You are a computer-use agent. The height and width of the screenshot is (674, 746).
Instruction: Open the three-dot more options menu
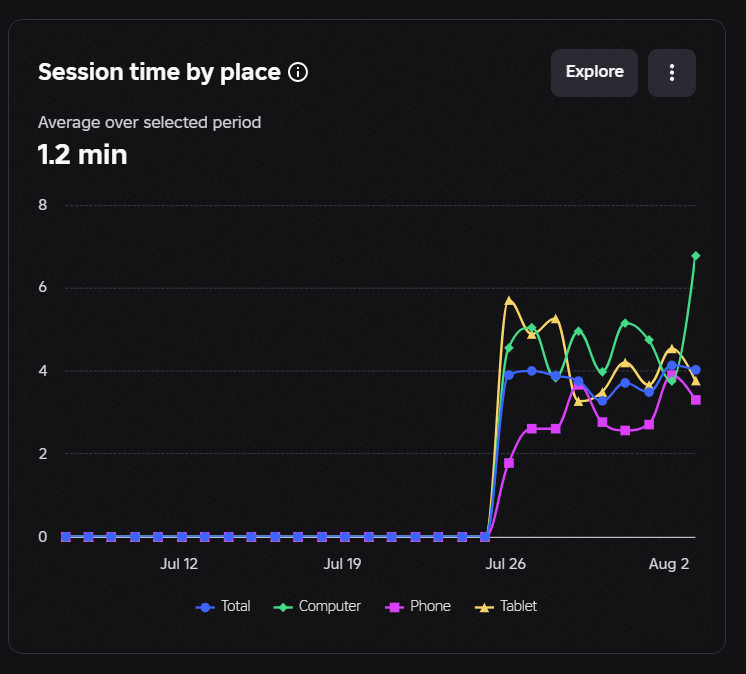click(672, 73)
